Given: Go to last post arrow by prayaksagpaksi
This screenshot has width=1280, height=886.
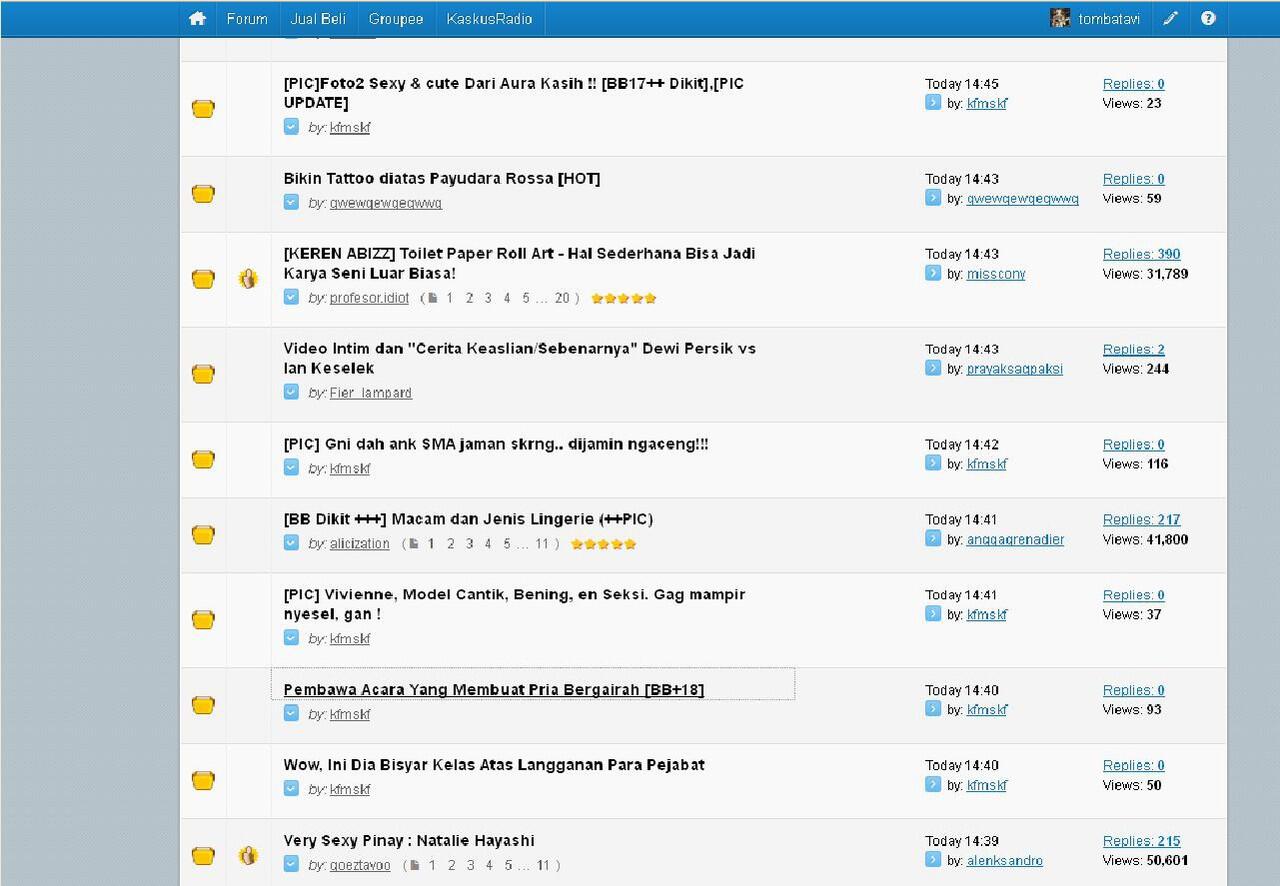Looking at the screenshot, I should (932, 368).
